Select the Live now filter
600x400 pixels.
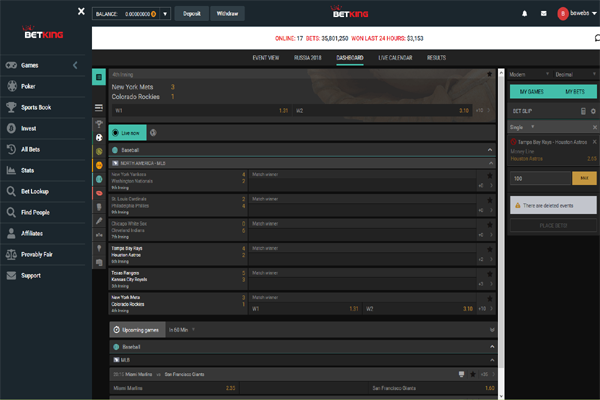click(127, 133)
